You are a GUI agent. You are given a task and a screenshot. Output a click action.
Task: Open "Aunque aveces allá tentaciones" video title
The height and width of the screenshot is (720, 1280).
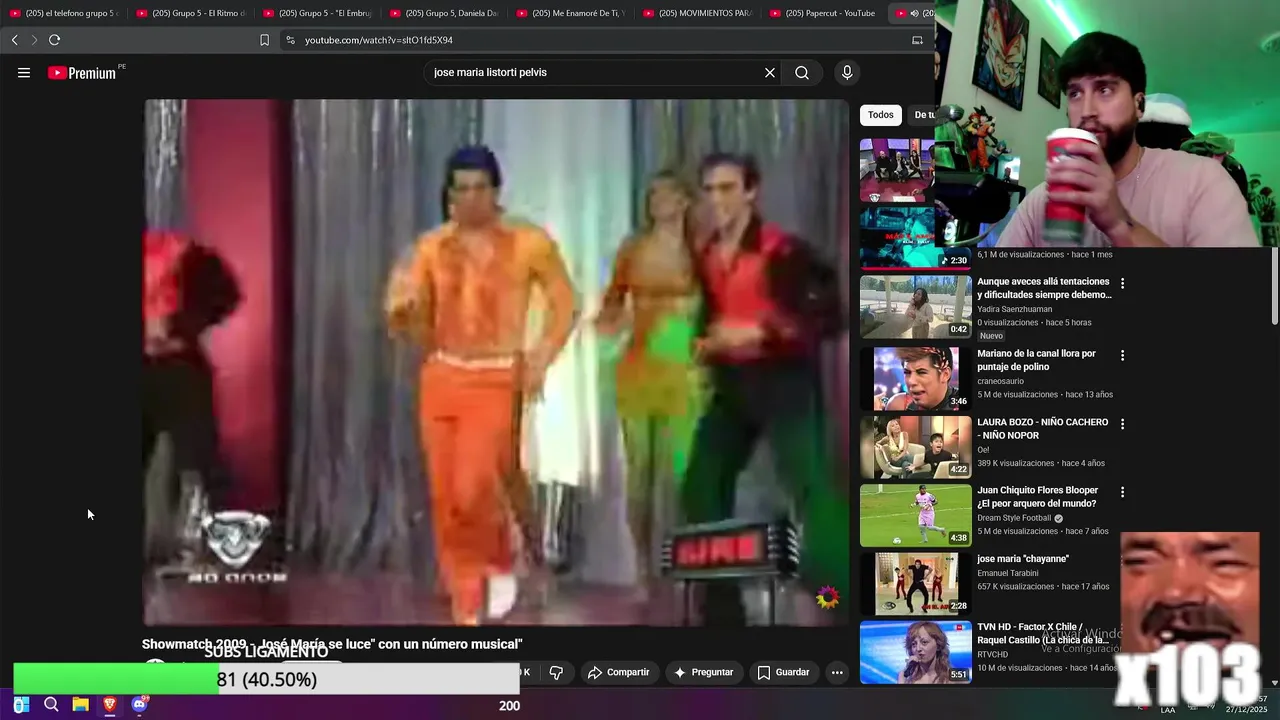coord(1044,288)
